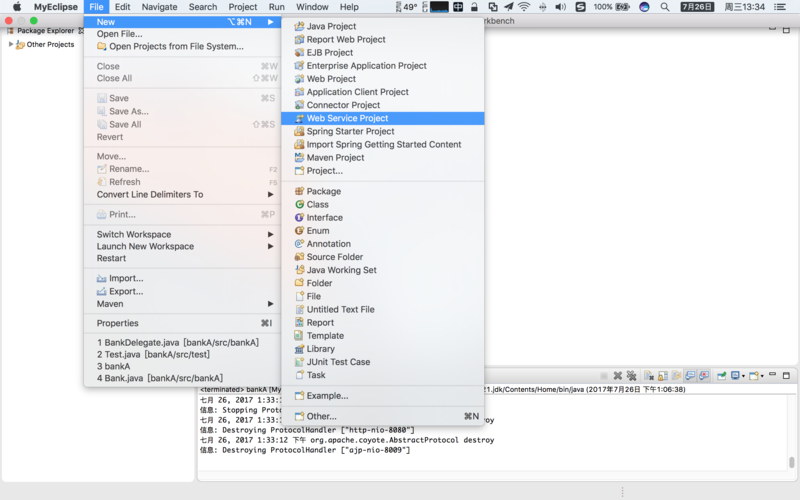Expand the Other Projects tree node
This screenshot has width=800, height=500.
click(x=11, y=44)
